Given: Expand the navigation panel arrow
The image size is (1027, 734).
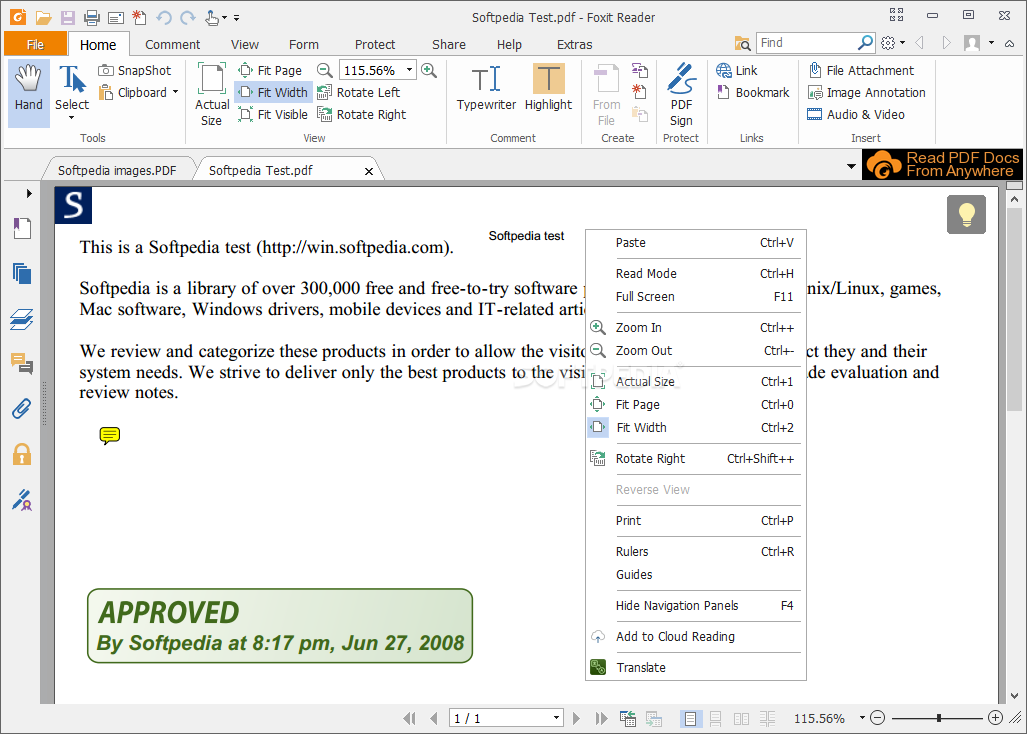Looking at the screenshot, I should [x=28, y=193].
